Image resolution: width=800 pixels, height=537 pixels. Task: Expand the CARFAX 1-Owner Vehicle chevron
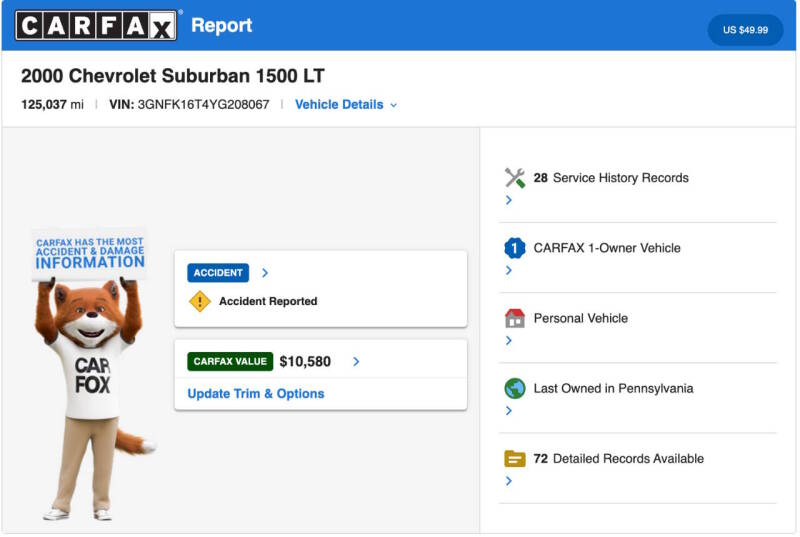508,270
